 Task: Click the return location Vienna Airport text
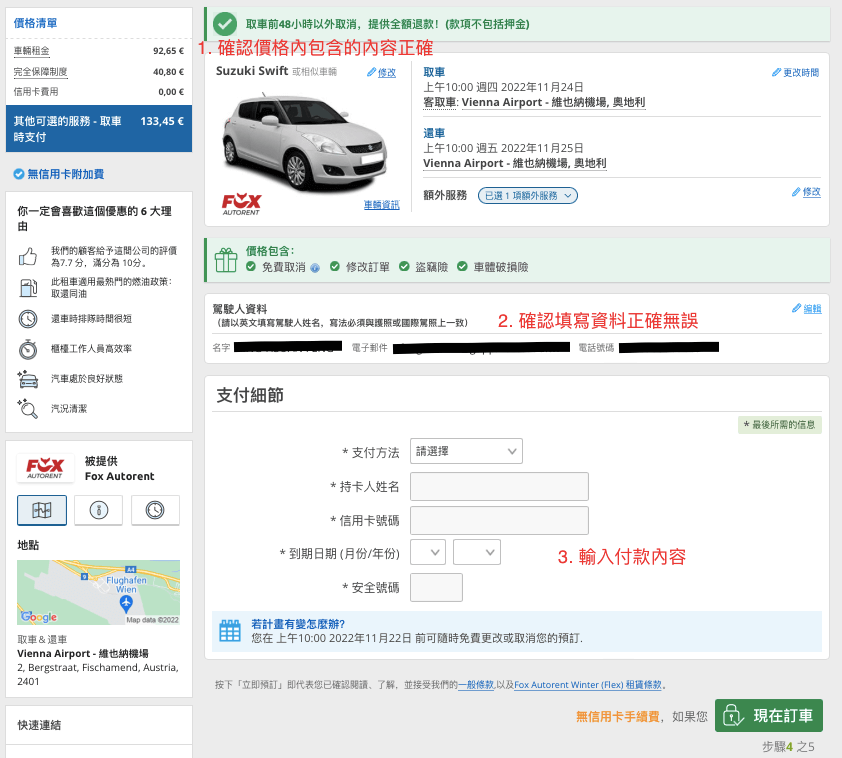(514, 163)
